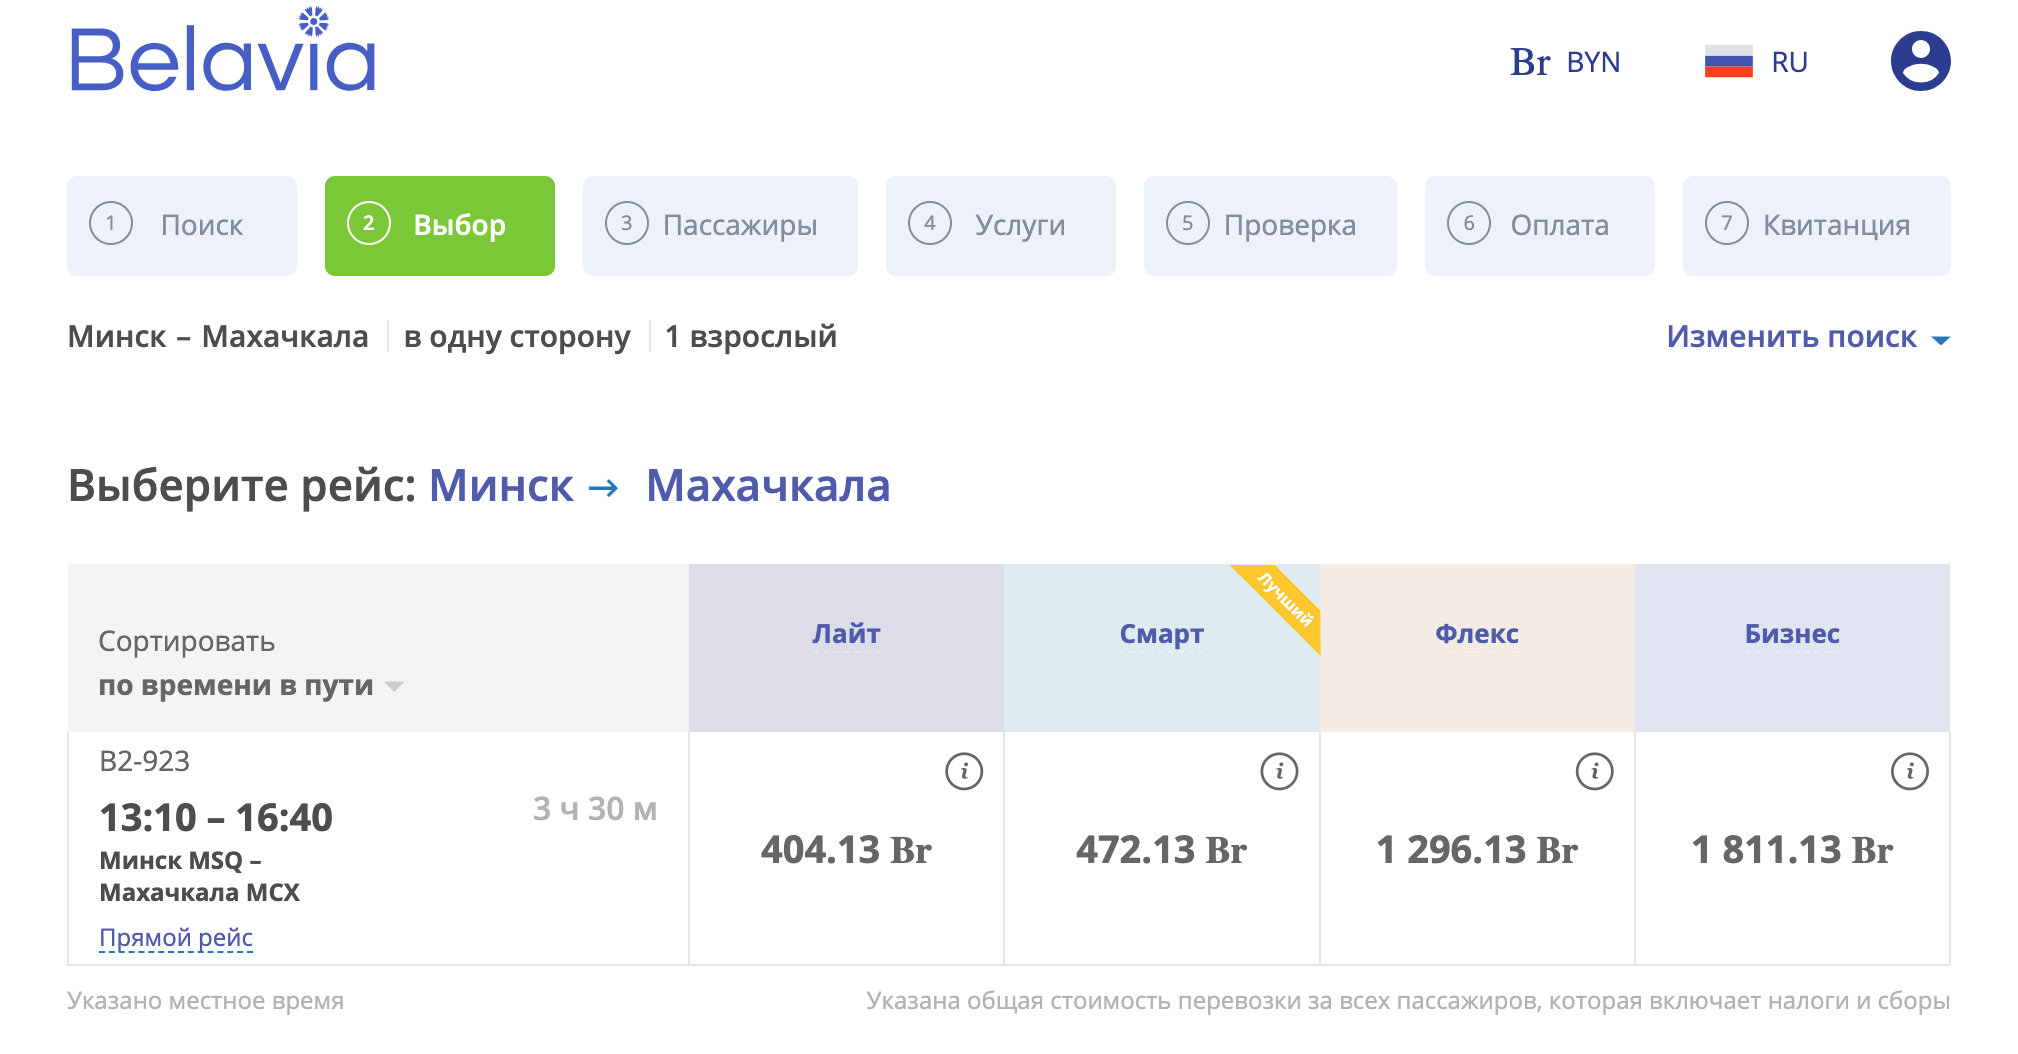This screenshot has width=2018, height=1054.
Task: Show info for Лайт fare 404.13 Br
Action: (964, 771)
